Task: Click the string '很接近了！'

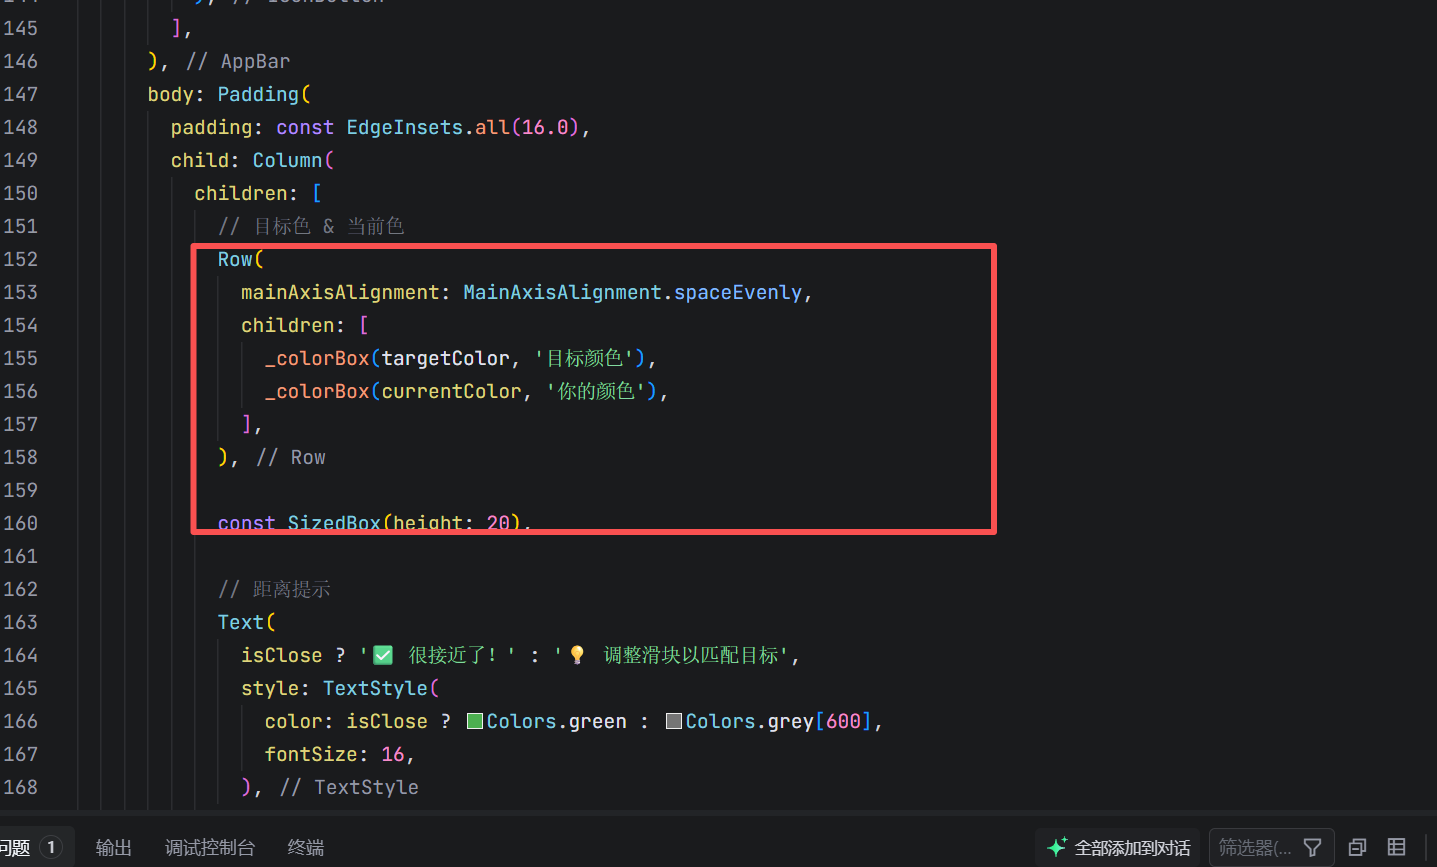Action: coord(437,655)
